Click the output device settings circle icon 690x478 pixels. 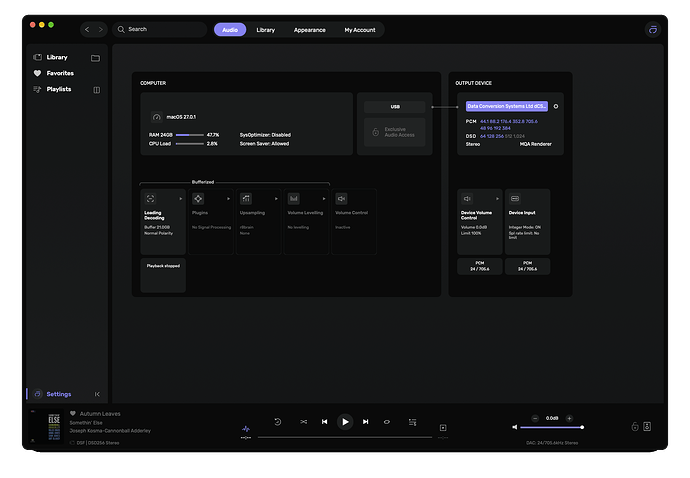point(556,106)
